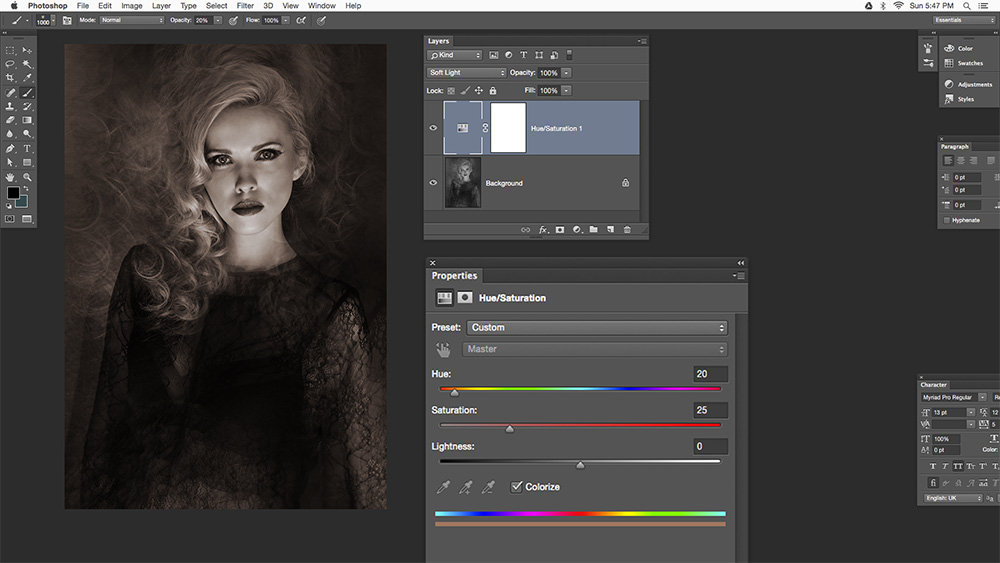Toggle lock image pixels brush icon
The height and width of the screenshot is (563, 1000).
(465, 91)
